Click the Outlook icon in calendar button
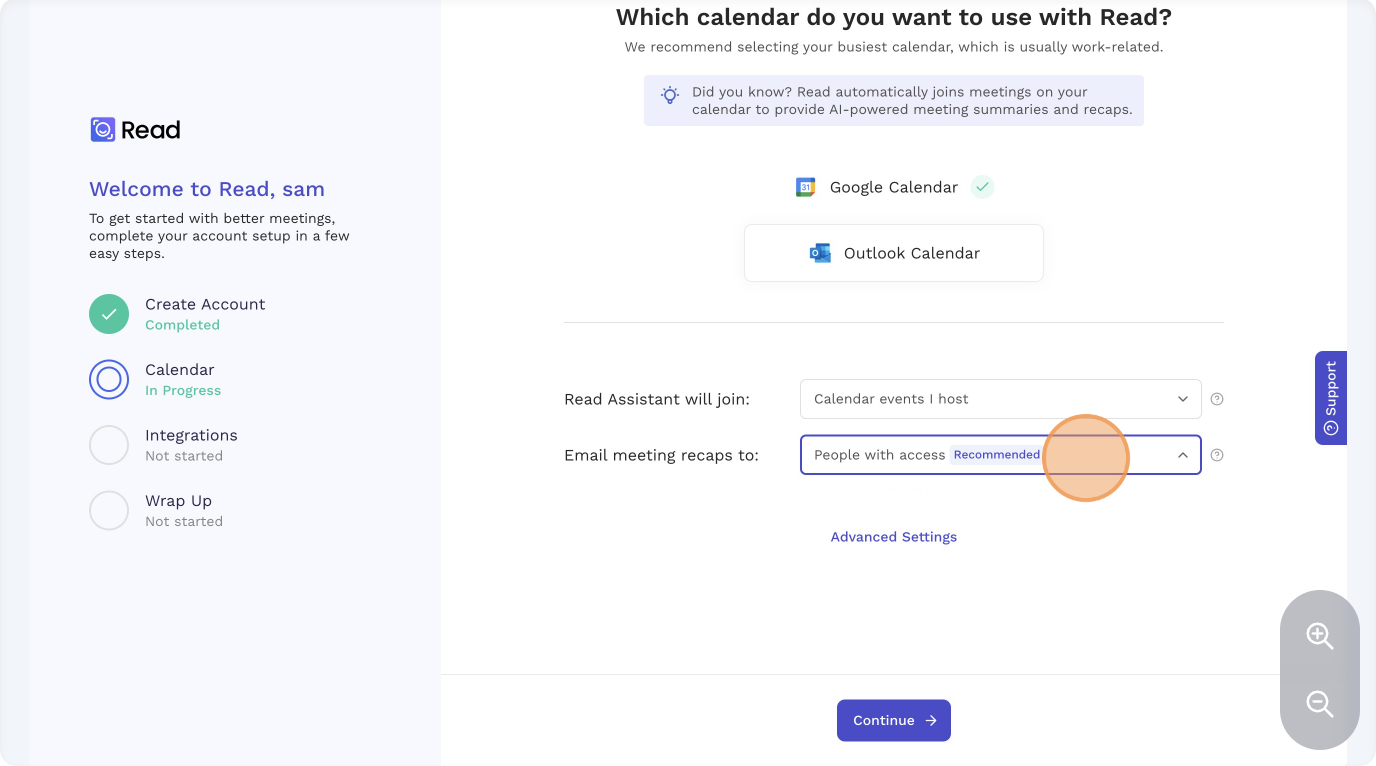1376x766 pixels. 820,253
